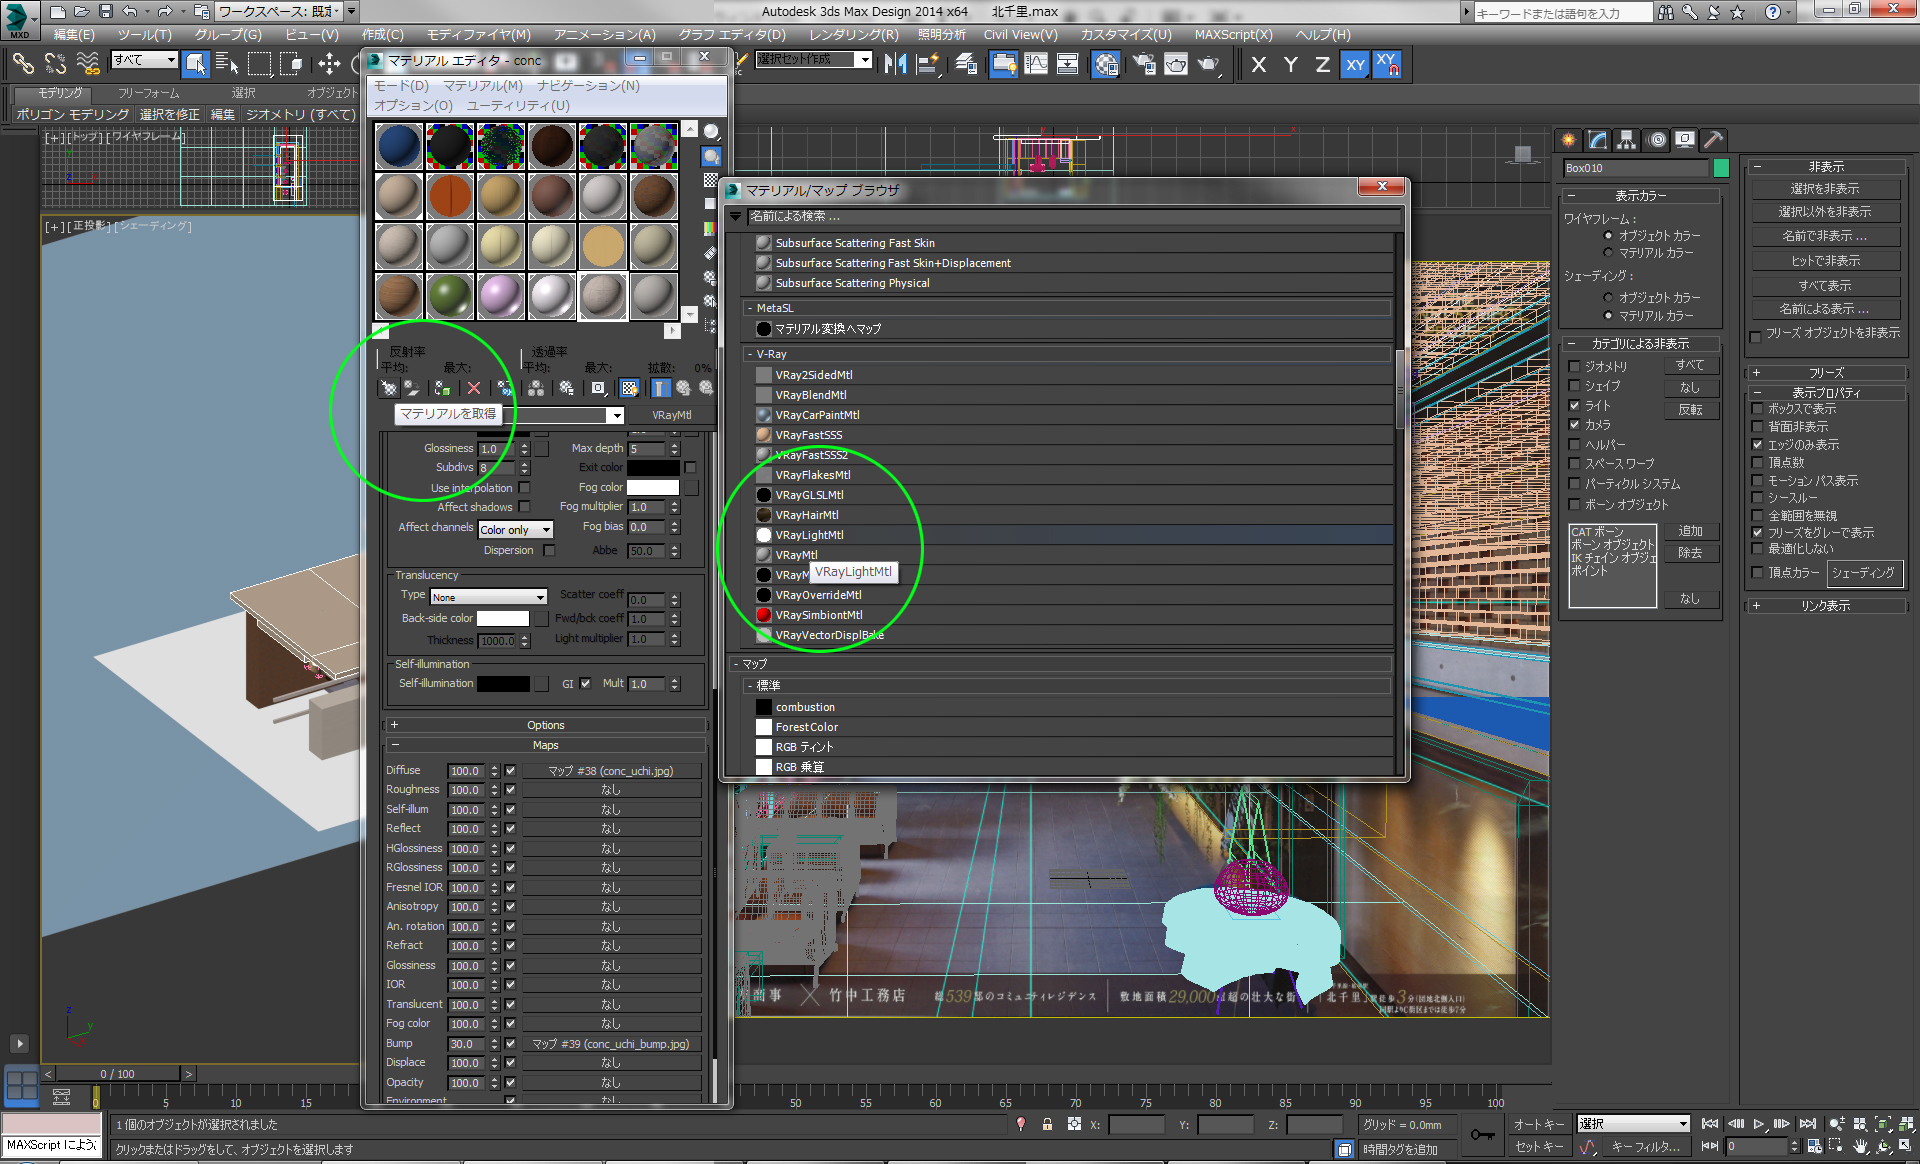Enable the Geometry hide-by-category checkbox

(x=1575, y=367)
